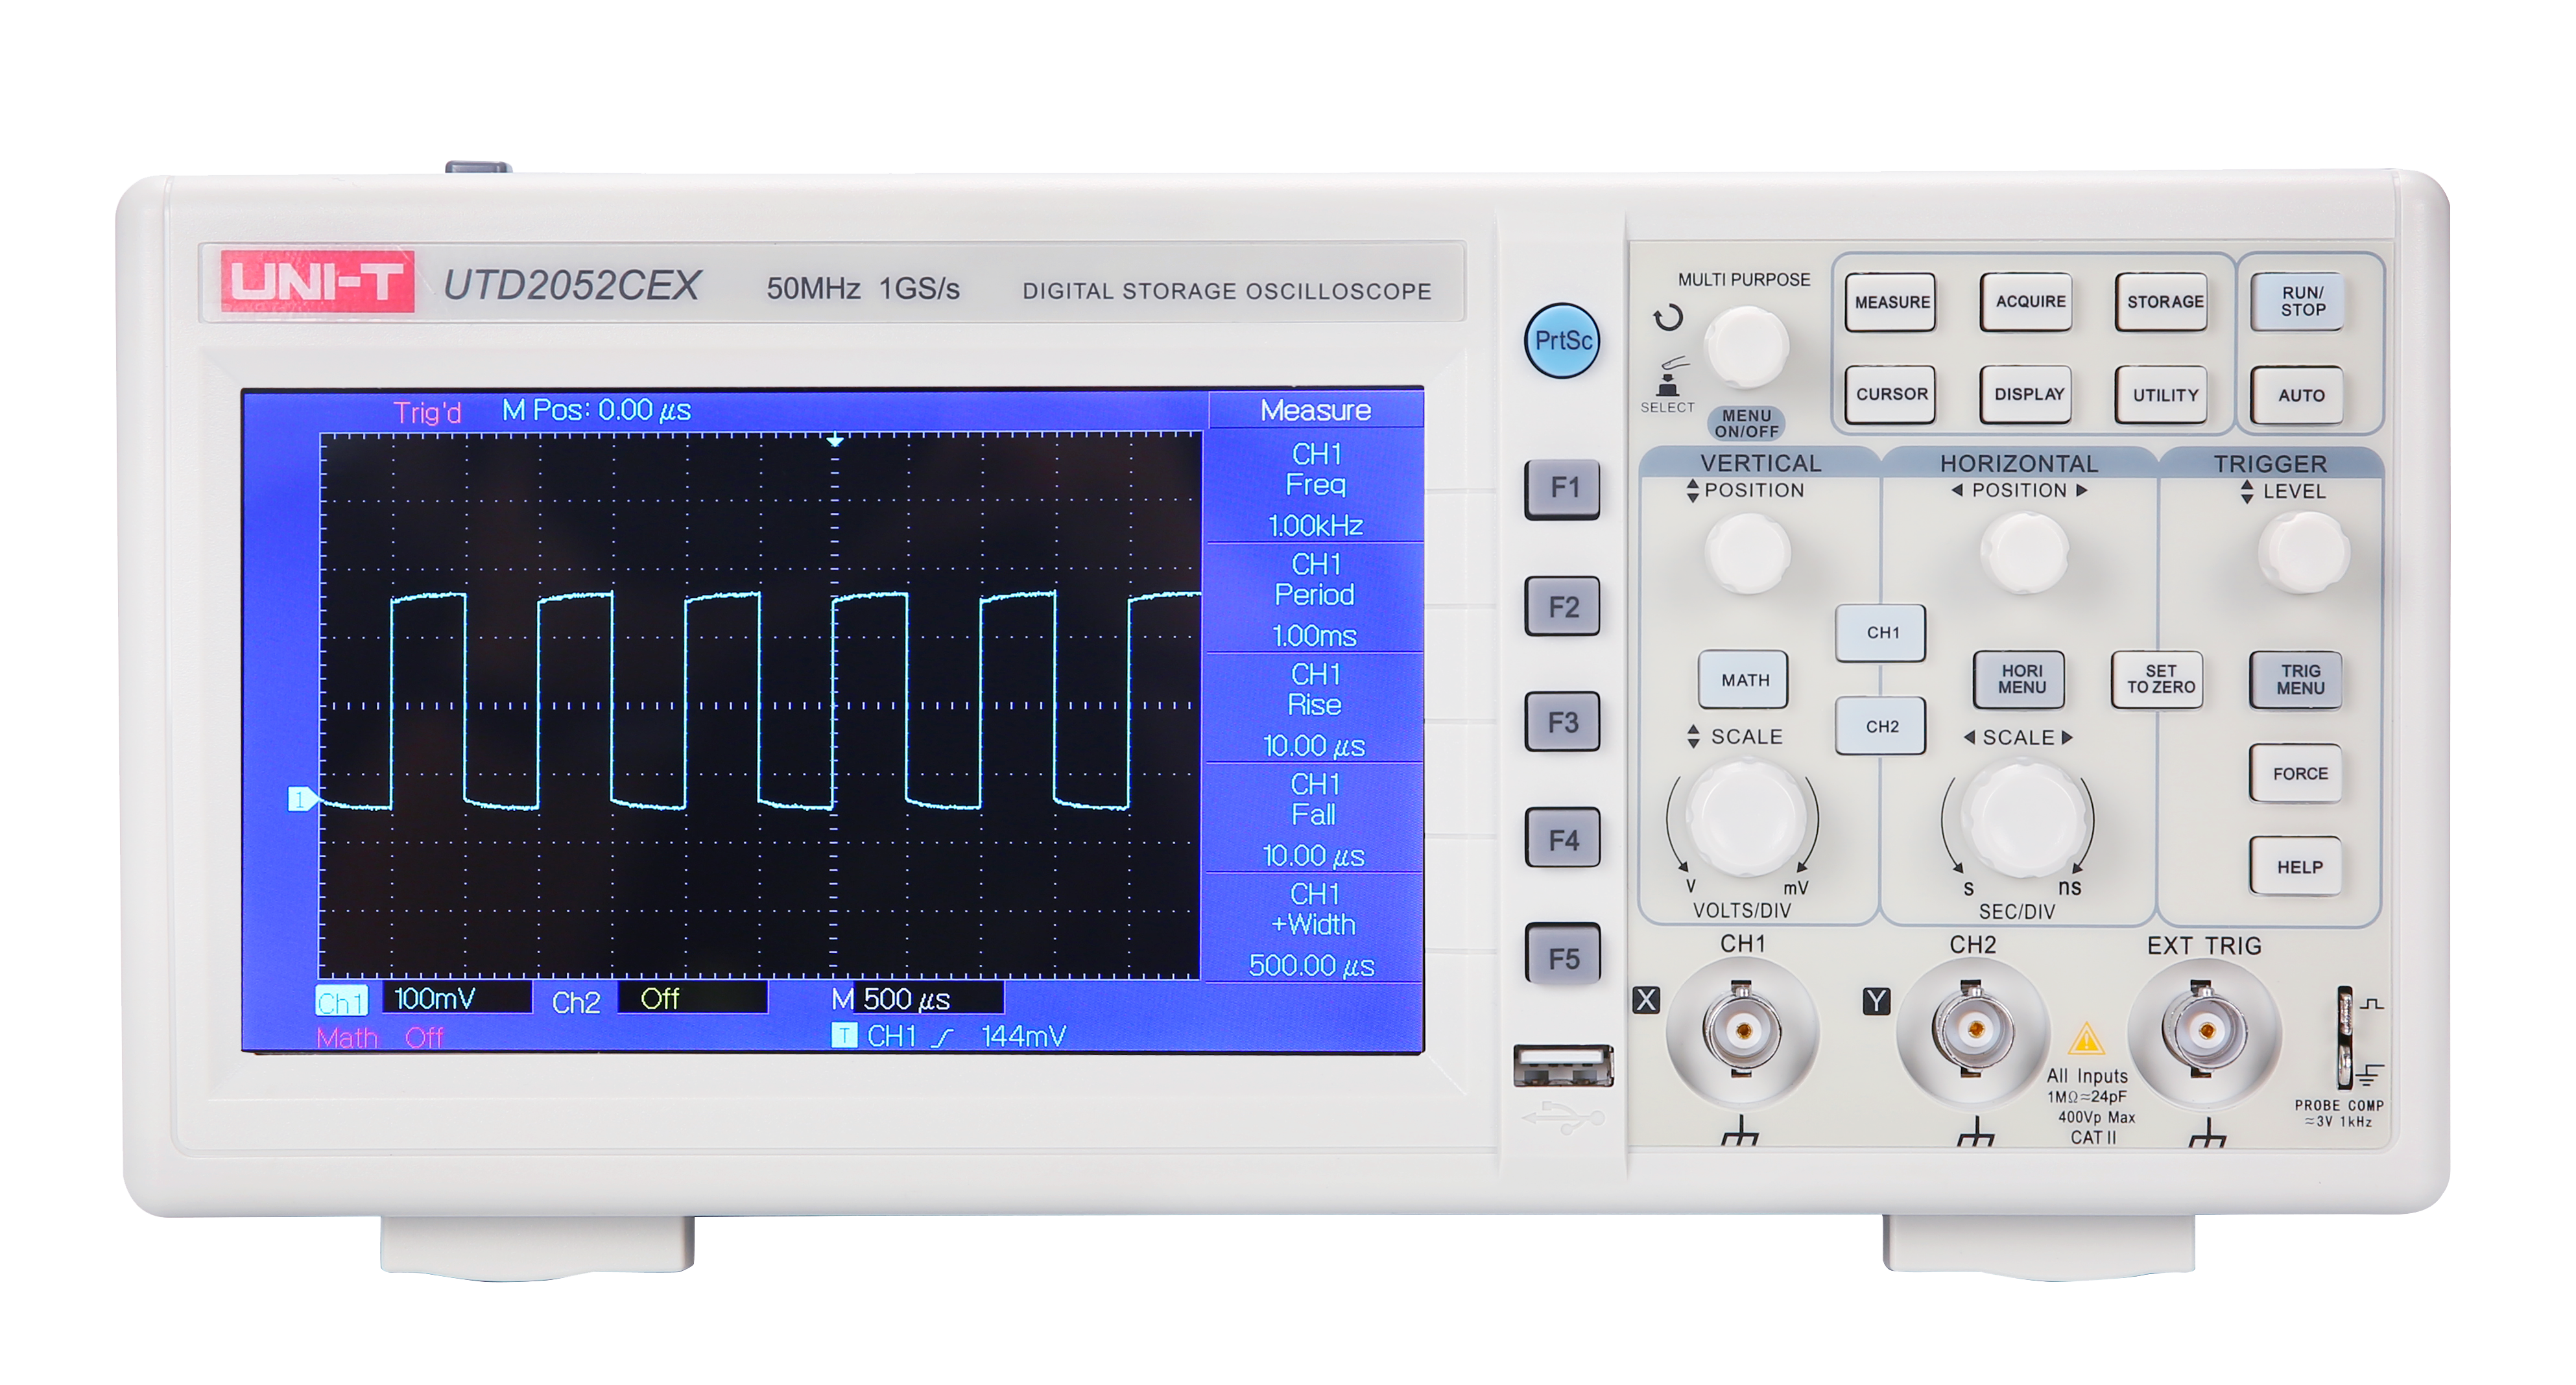Click the trigger position marker atop grid
The width and height of the screenshot is (2576, 1385).
coord(835,440)
